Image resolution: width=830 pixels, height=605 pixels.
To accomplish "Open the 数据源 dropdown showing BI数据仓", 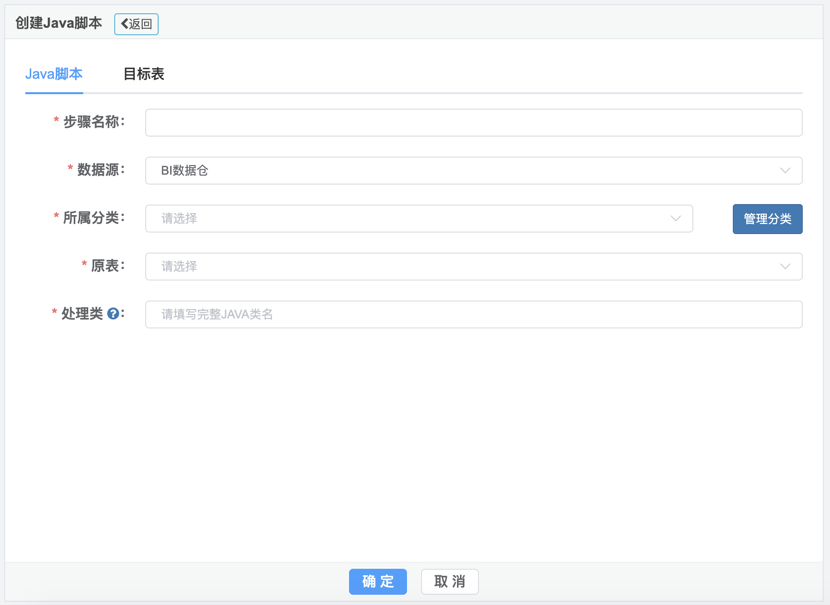I will click(x=460, y=171).
